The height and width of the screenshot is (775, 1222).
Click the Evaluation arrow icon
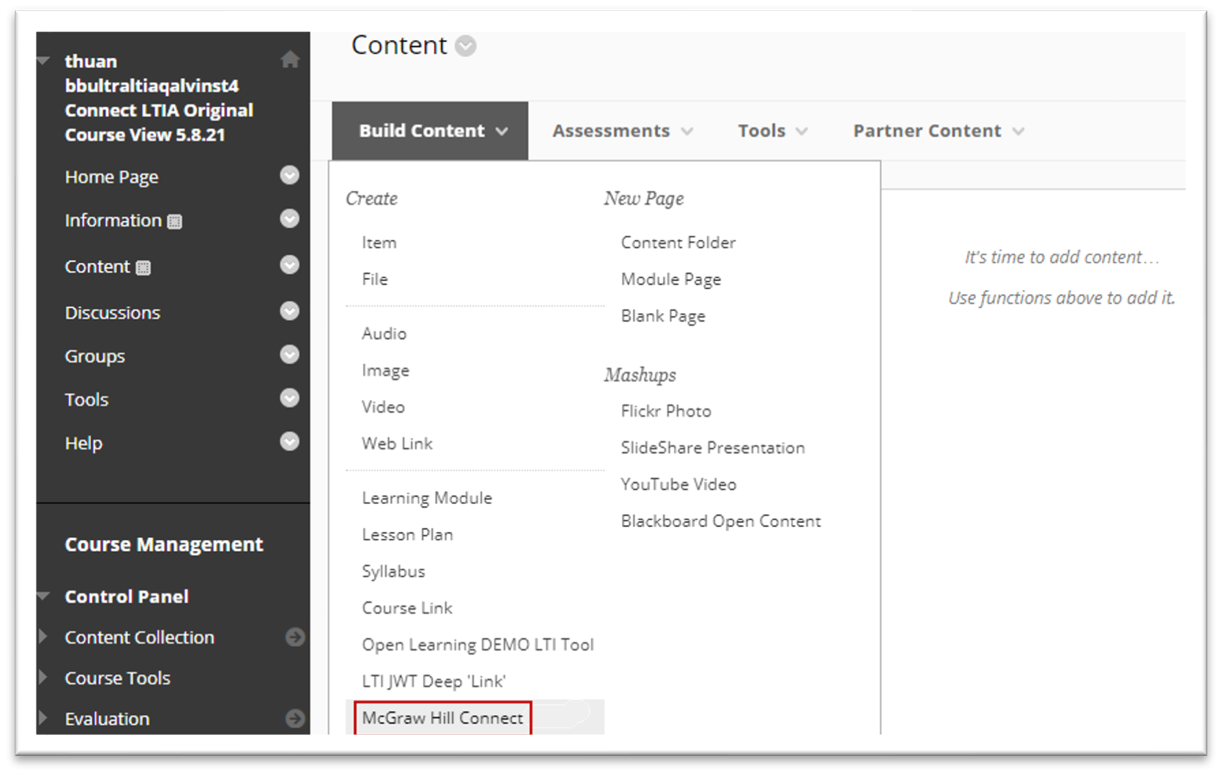[295, 718]
